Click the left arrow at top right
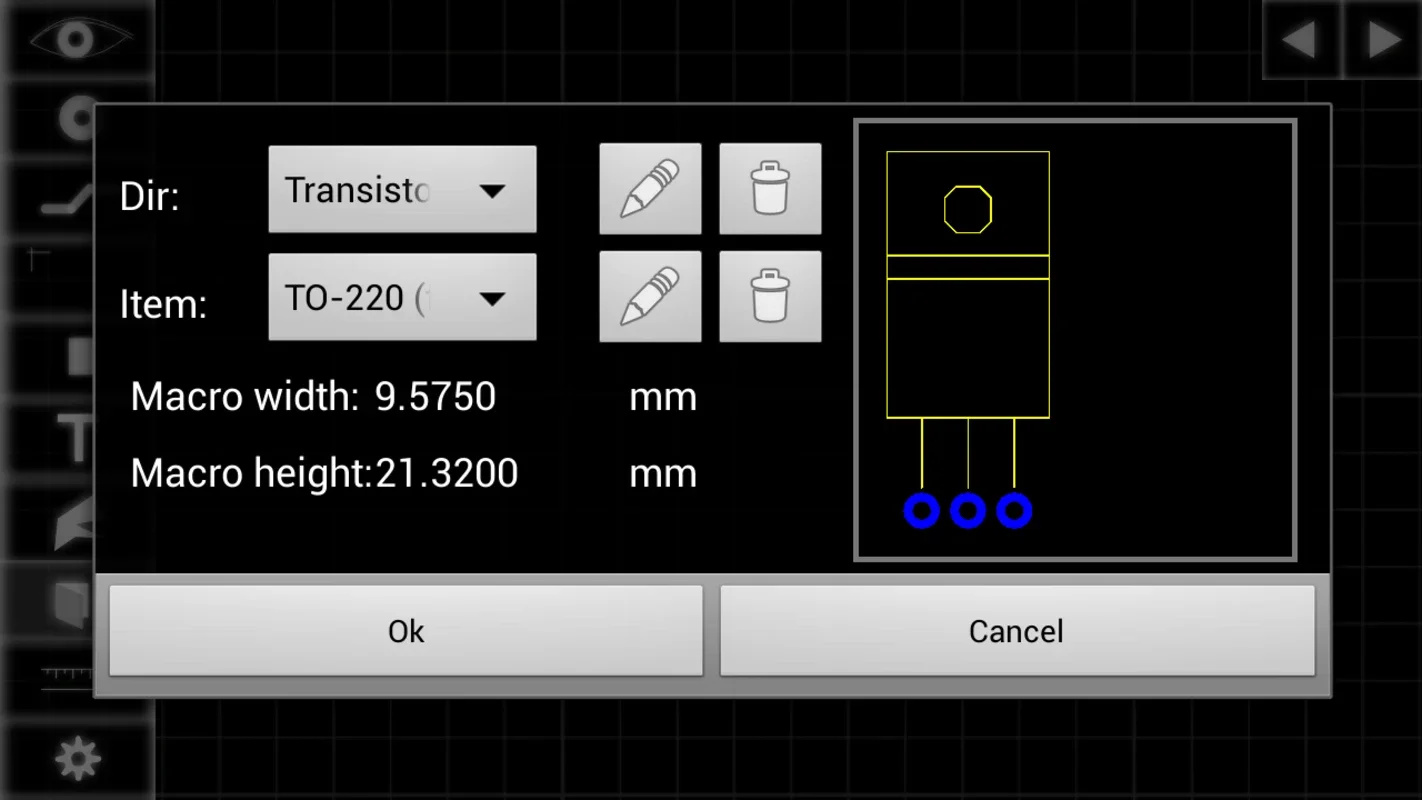Screen dimensions: 1422x800 [1299, 40]
